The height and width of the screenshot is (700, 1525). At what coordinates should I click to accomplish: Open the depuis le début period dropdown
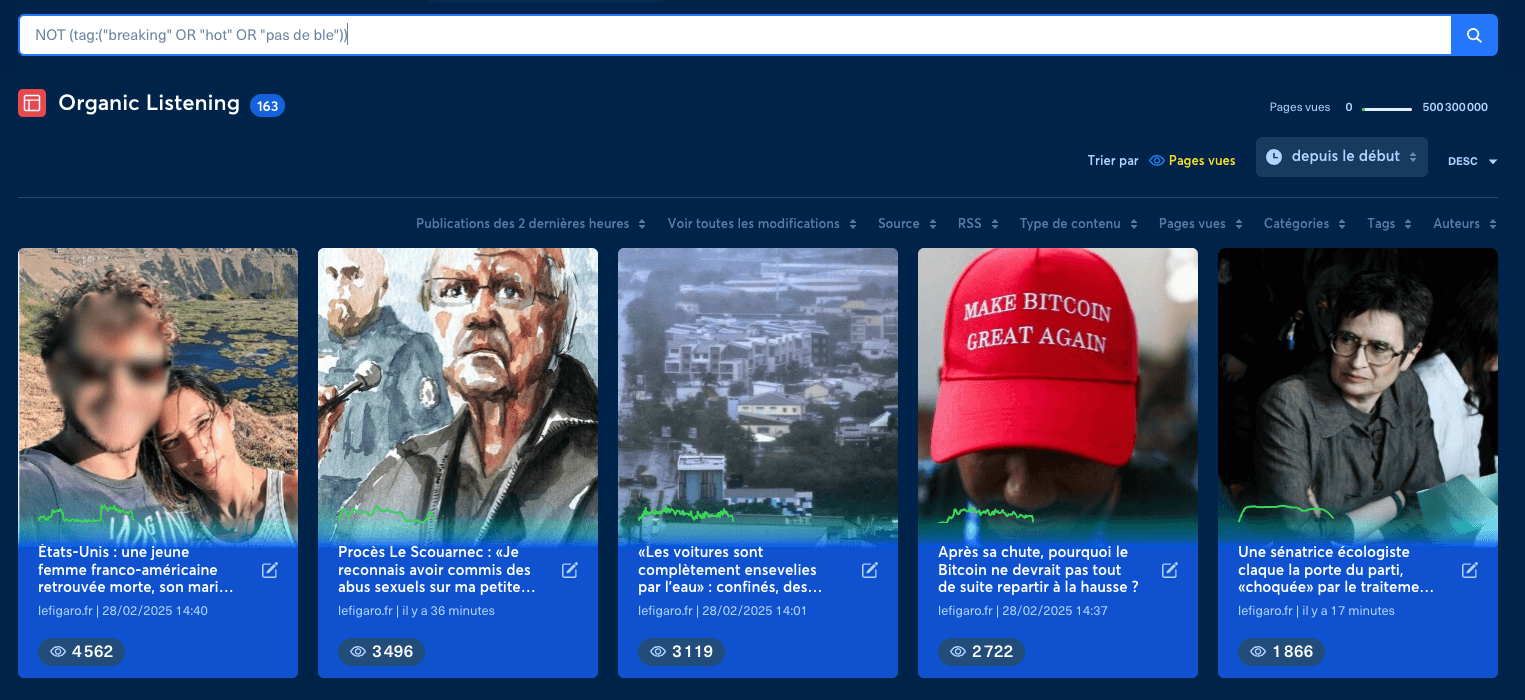coord(1342,157)
